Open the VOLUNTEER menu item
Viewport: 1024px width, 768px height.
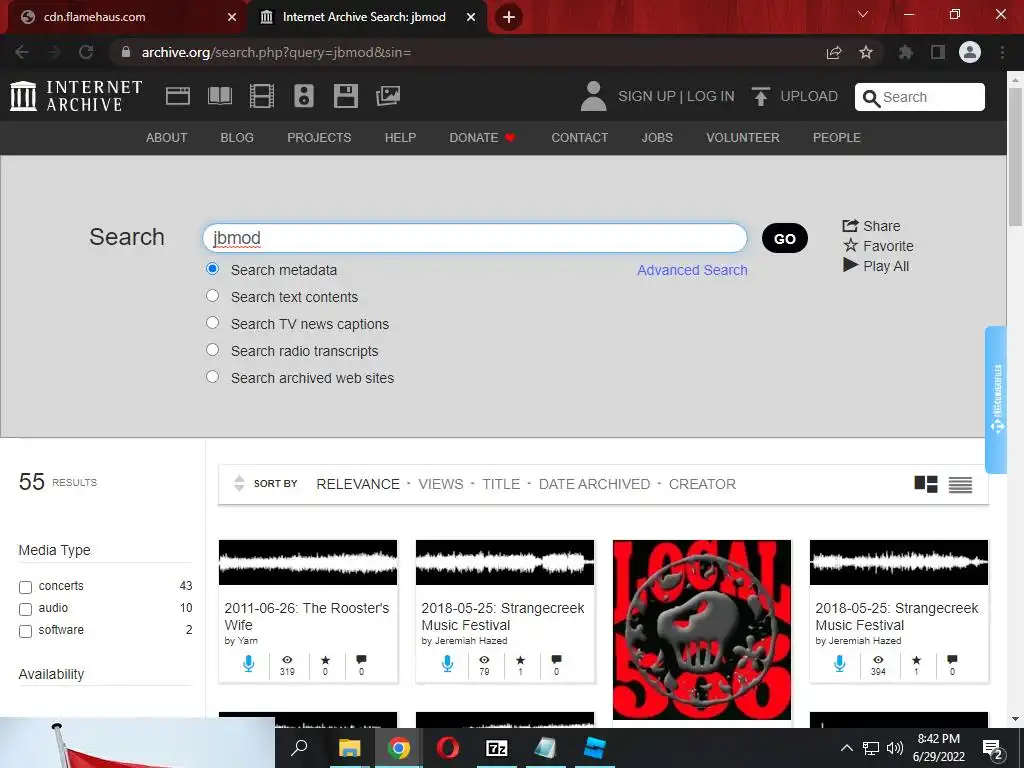click(x=743, y=138)
